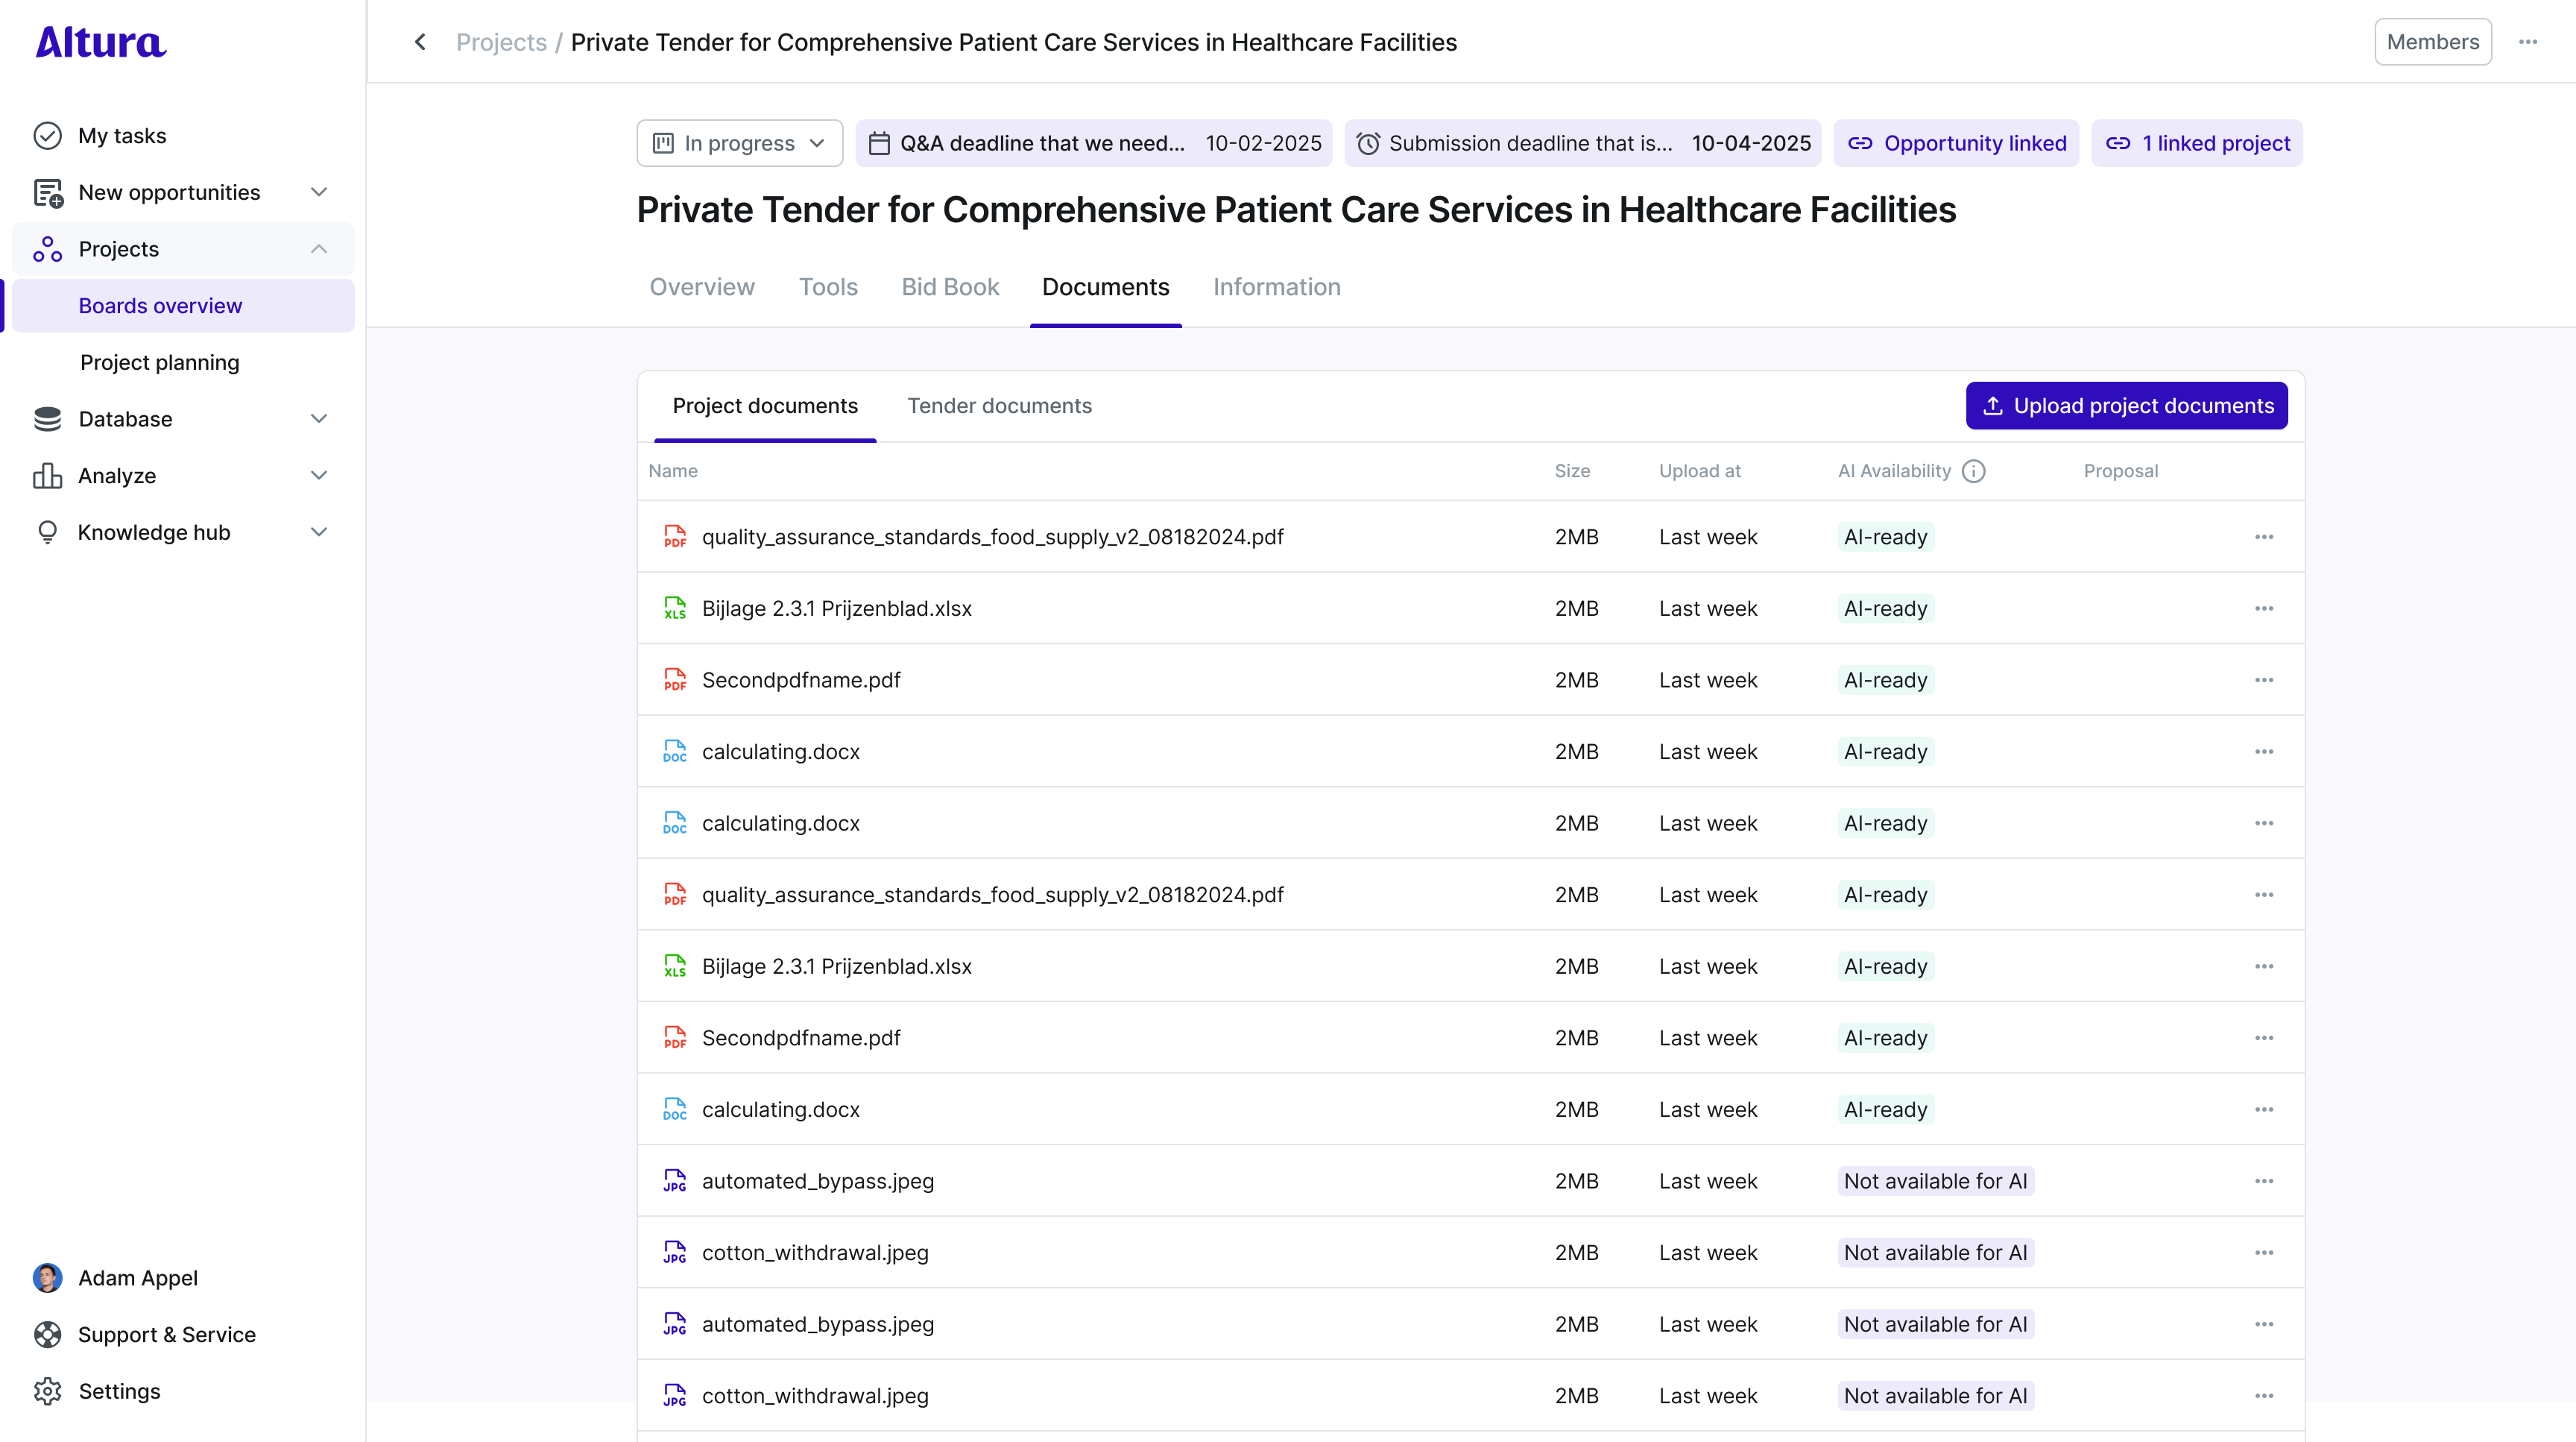Click the page options ellipsis next to Members
This screenshot has width=2576, height=1442.
(2528, 42)
